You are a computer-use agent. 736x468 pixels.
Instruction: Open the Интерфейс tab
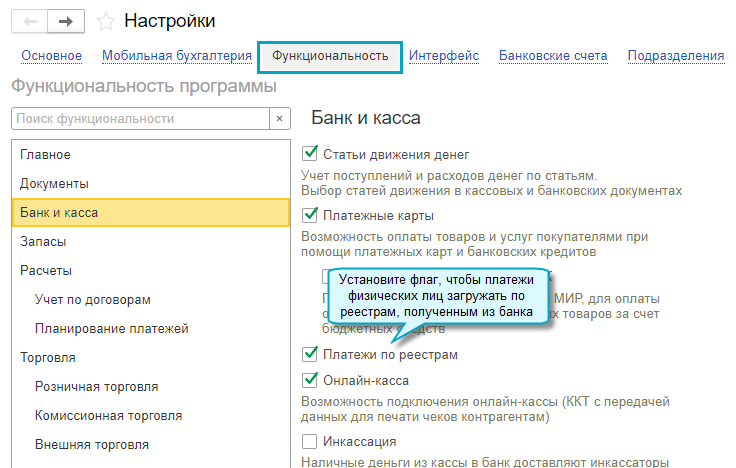(444, 56)
